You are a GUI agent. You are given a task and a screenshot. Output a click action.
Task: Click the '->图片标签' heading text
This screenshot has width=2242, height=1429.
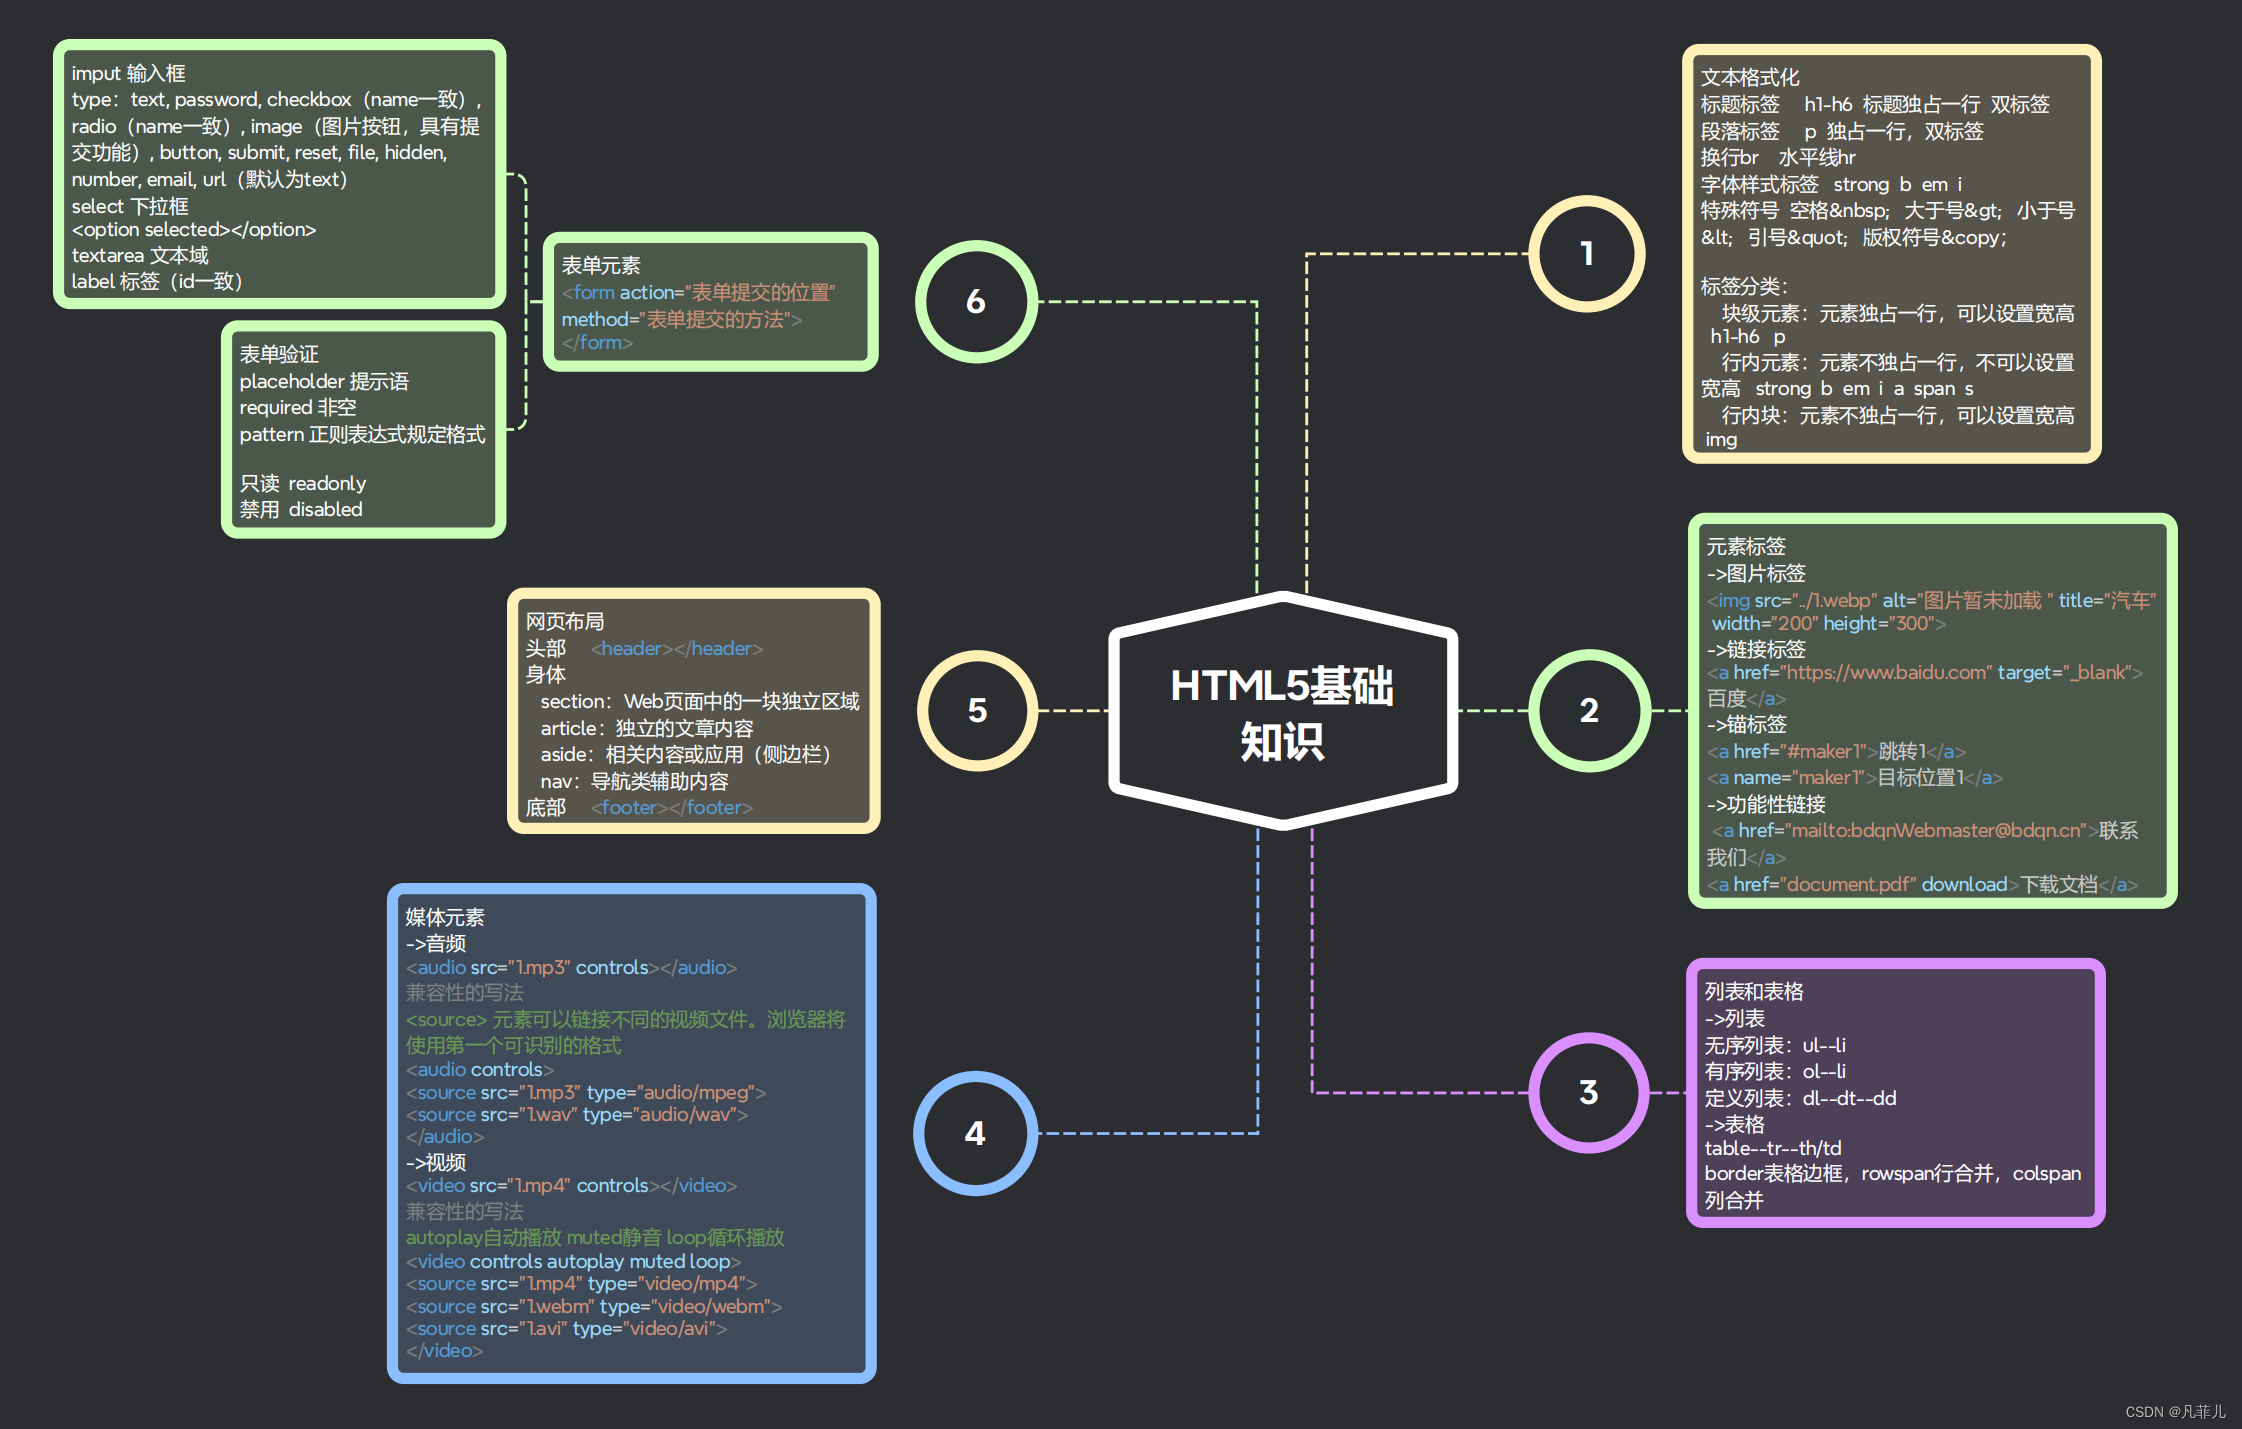tap(1756, 574)
